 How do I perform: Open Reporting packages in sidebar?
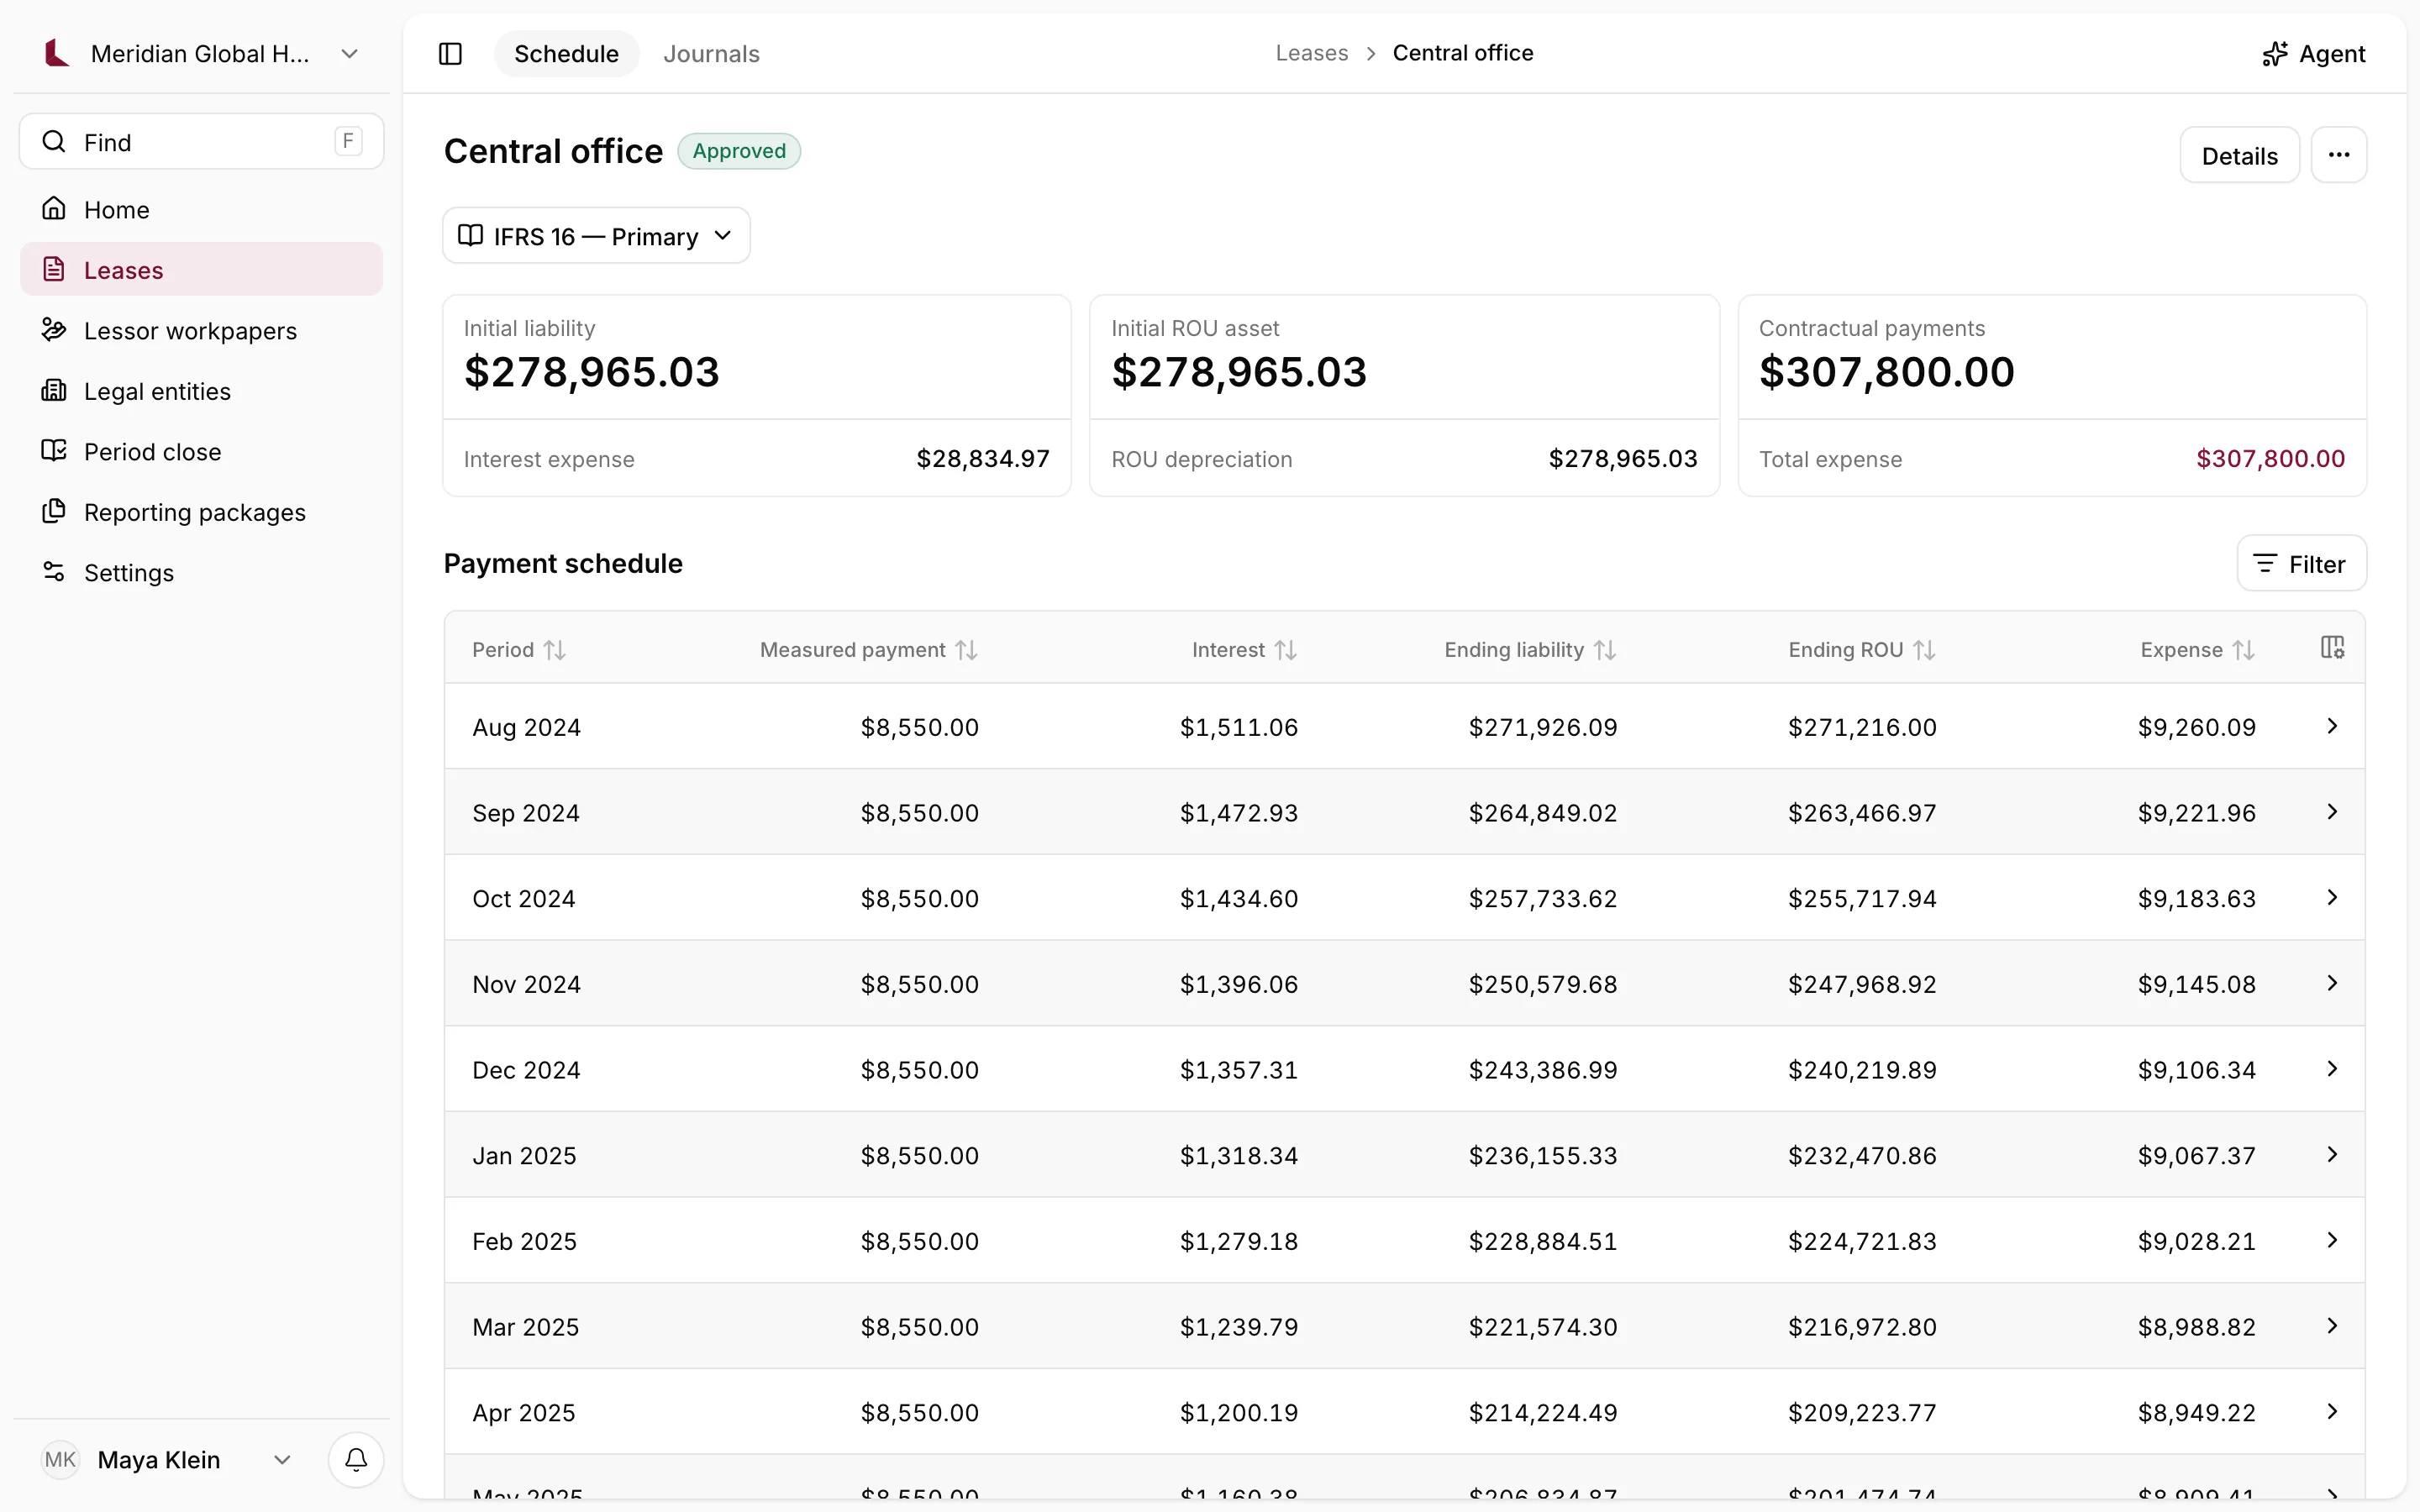[201, 512]
